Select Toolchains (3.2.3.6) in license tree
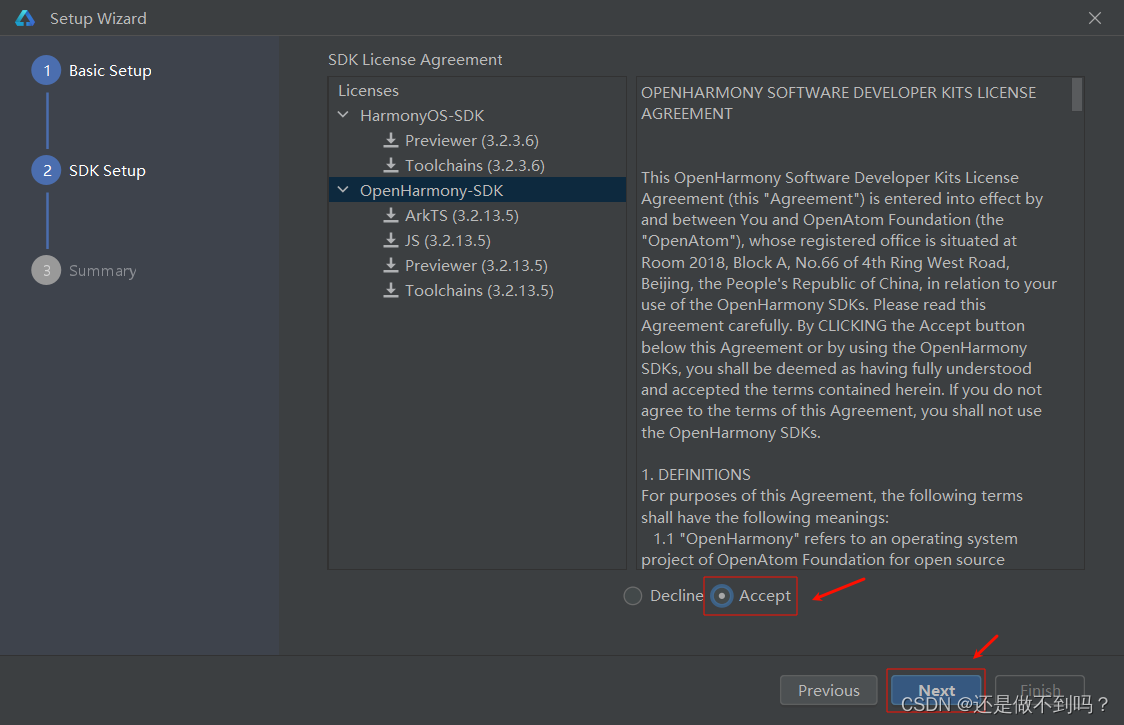The width and height of the screenshot is (1124, 725). click(475, 166)
